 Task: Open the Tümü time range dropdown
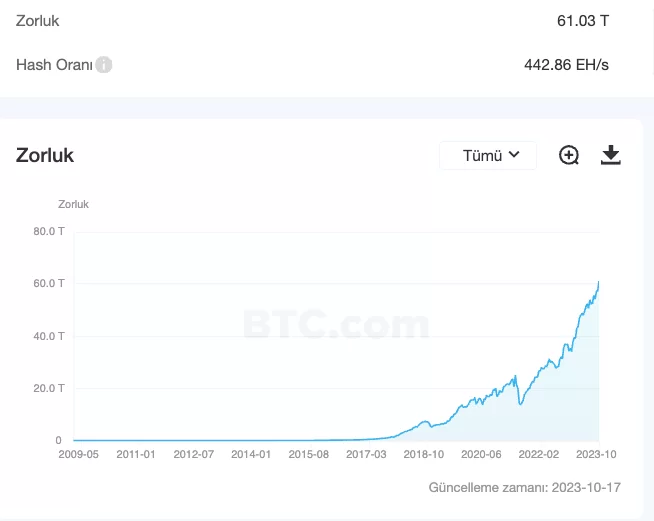(x=488, y=155)
